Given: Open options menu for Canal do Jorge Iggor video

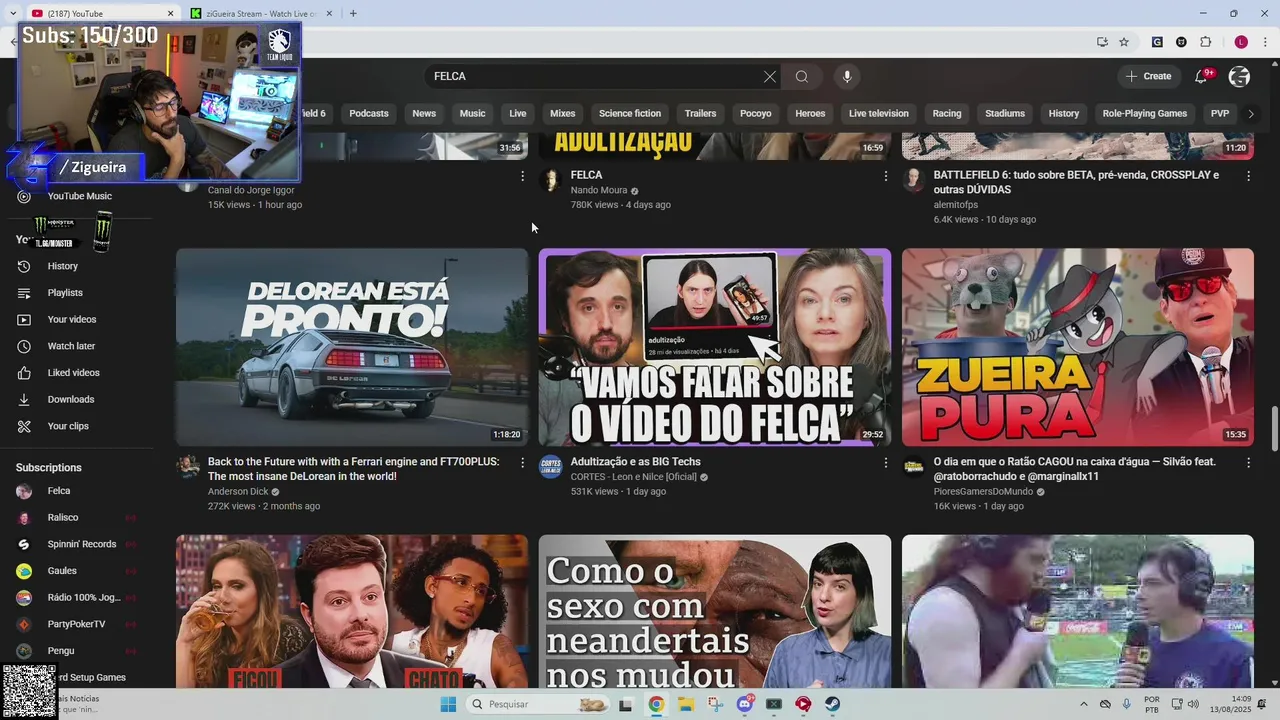Looking at the screenshot, I should point(522,176).
